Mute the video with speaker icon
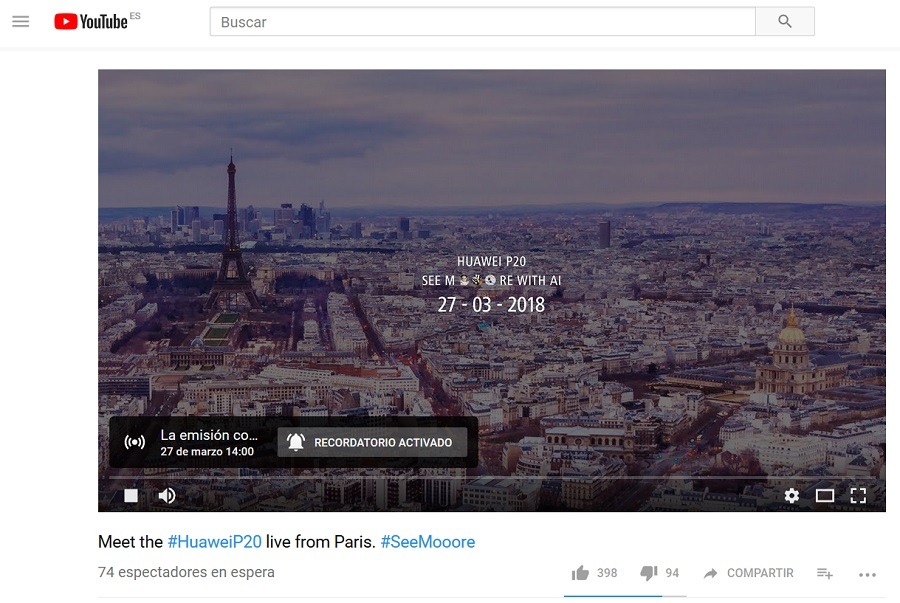The height and width of the screenshot is (603, 900). pos(167,496)
